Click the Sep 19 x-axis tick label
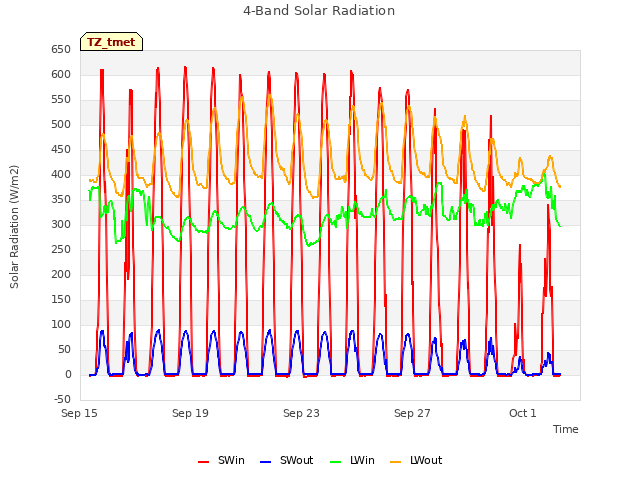Screen dimensions: 640x480 (190, 413)
